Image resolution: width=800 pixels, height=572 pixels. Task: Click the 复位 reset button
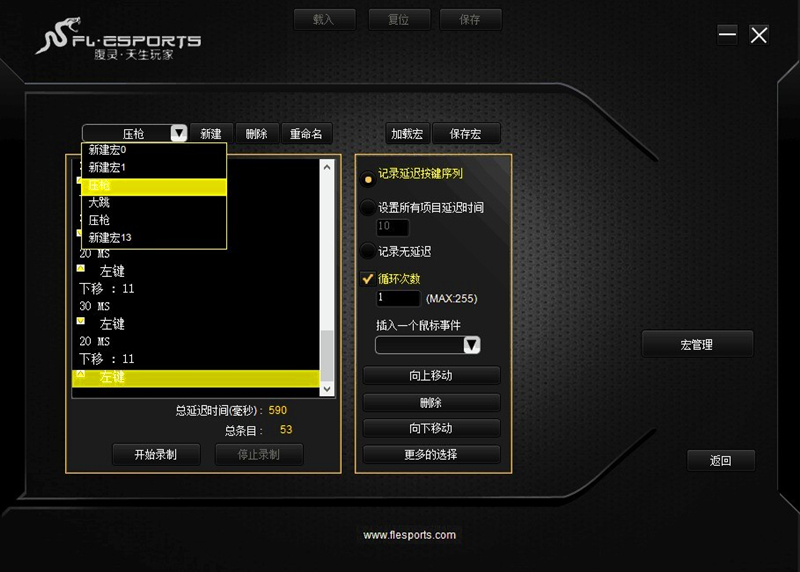(x=399, y=20)
